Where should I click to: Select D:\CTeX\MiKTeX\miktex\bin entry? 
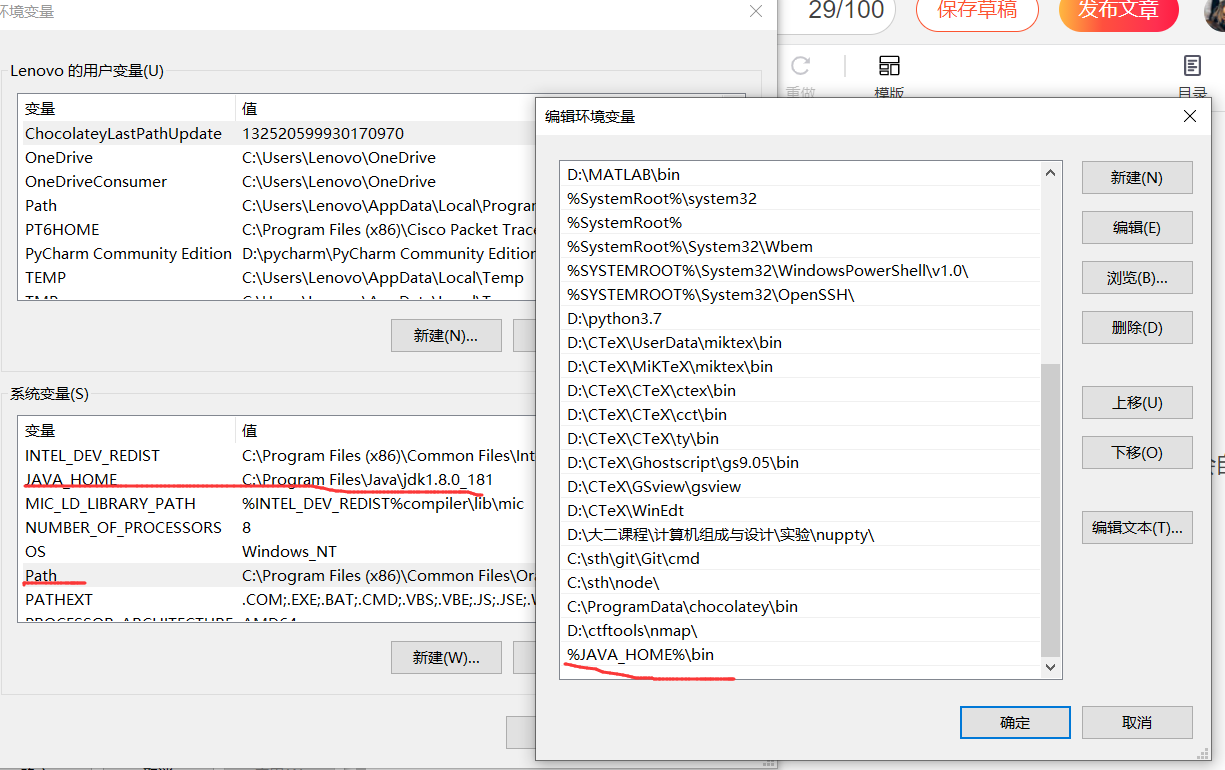point(801,366)
